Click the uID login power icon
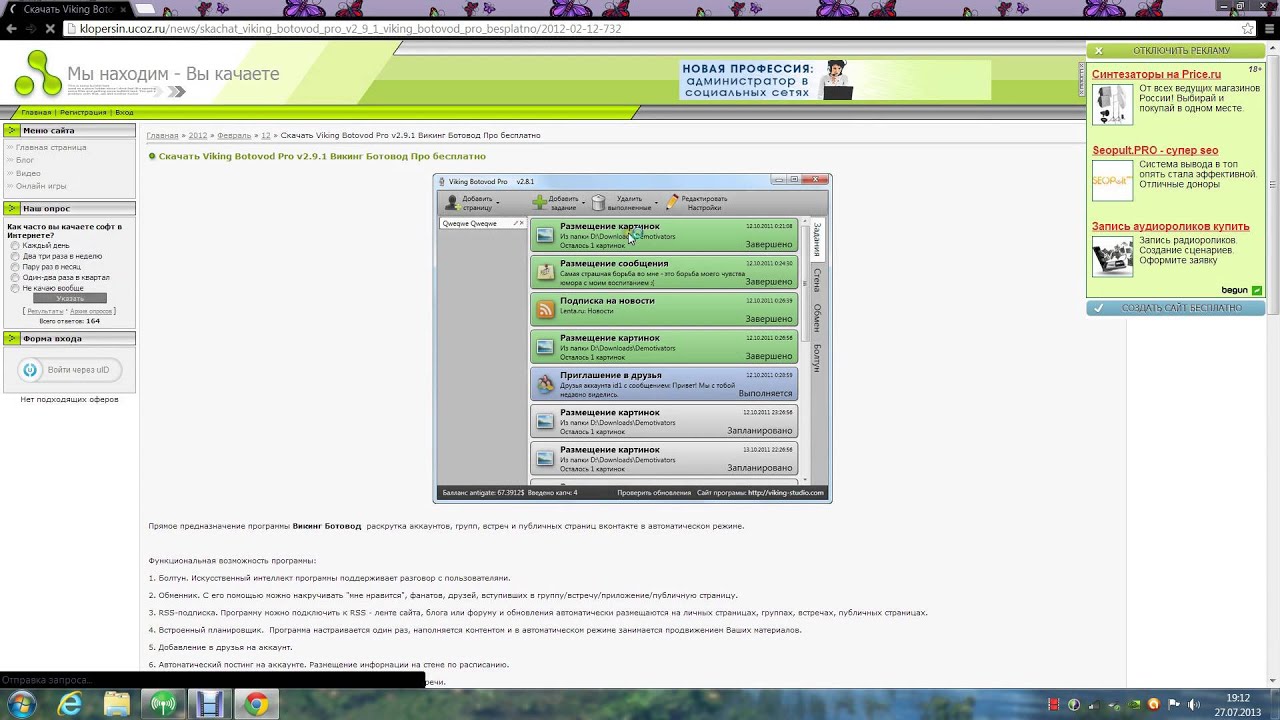Screen dimensions: 1280x720 pos(30,370)
